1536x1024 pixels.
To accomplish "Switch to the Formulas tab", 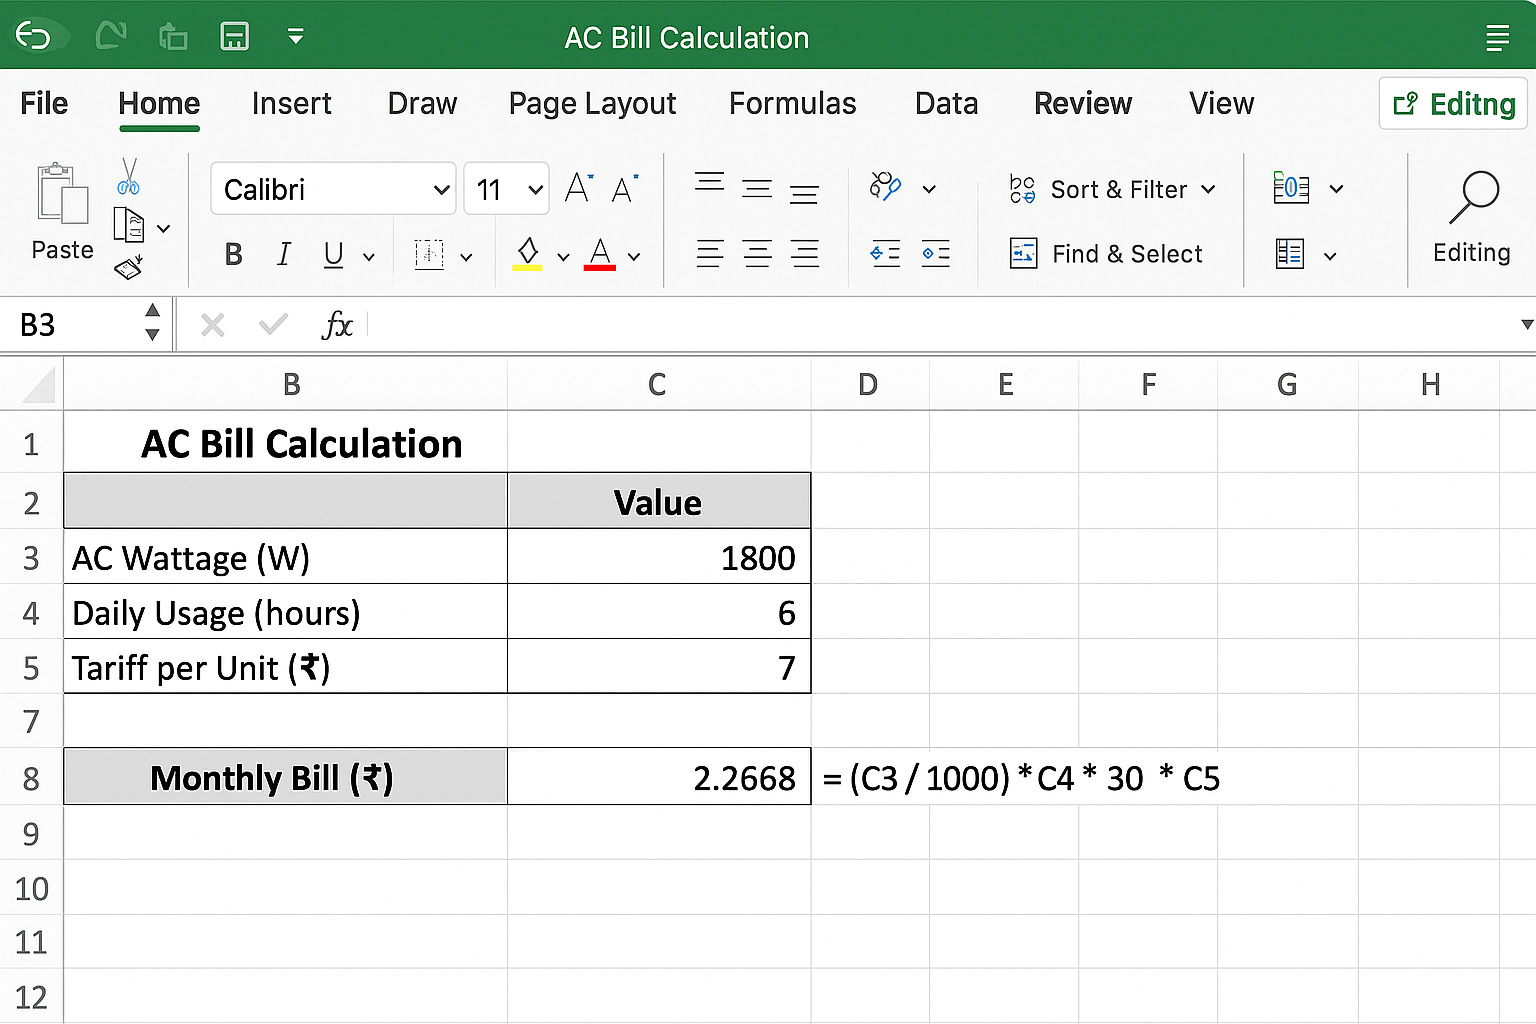I will pyautogui.click(x=792, y=103).
